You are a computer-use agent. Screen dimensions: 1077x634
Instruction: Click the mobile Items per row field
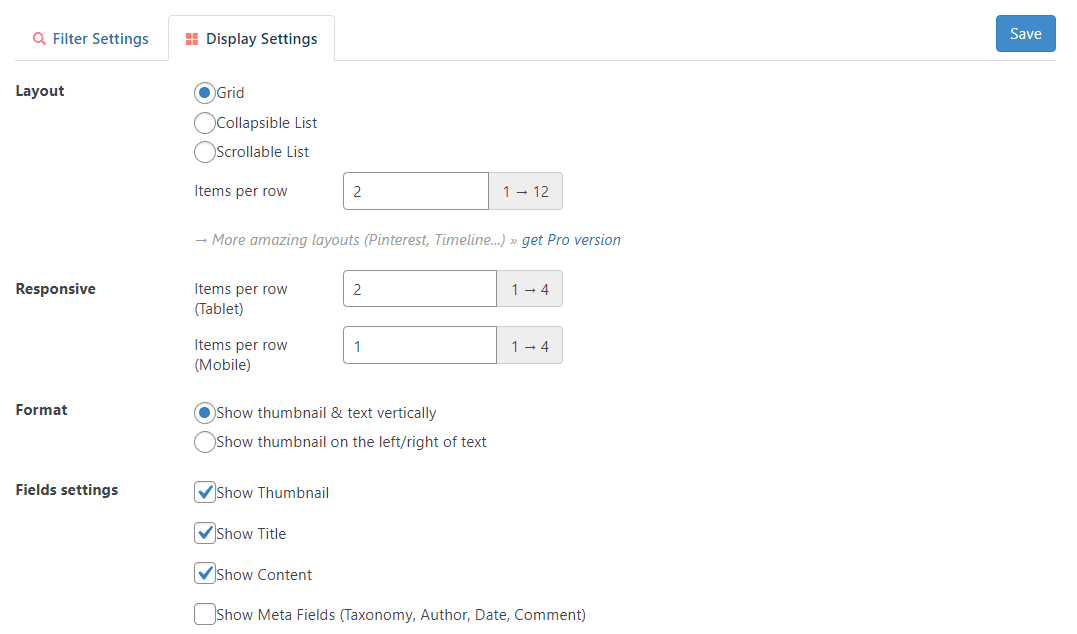click(419, 344)
